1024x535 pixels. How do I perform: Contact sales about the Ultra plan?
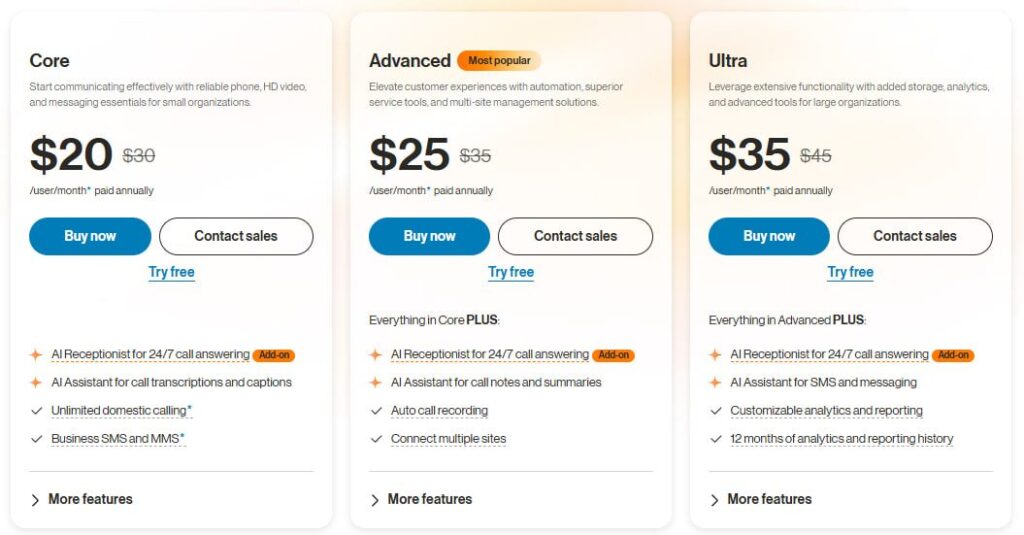[915, 236]
